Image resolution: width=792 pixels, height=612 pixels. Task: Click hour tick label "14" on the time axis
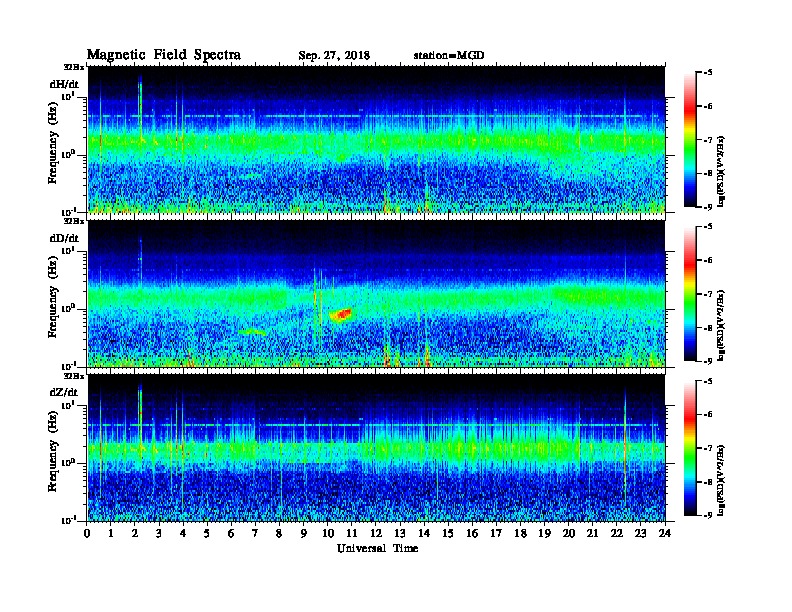click(x=424, y=534)
